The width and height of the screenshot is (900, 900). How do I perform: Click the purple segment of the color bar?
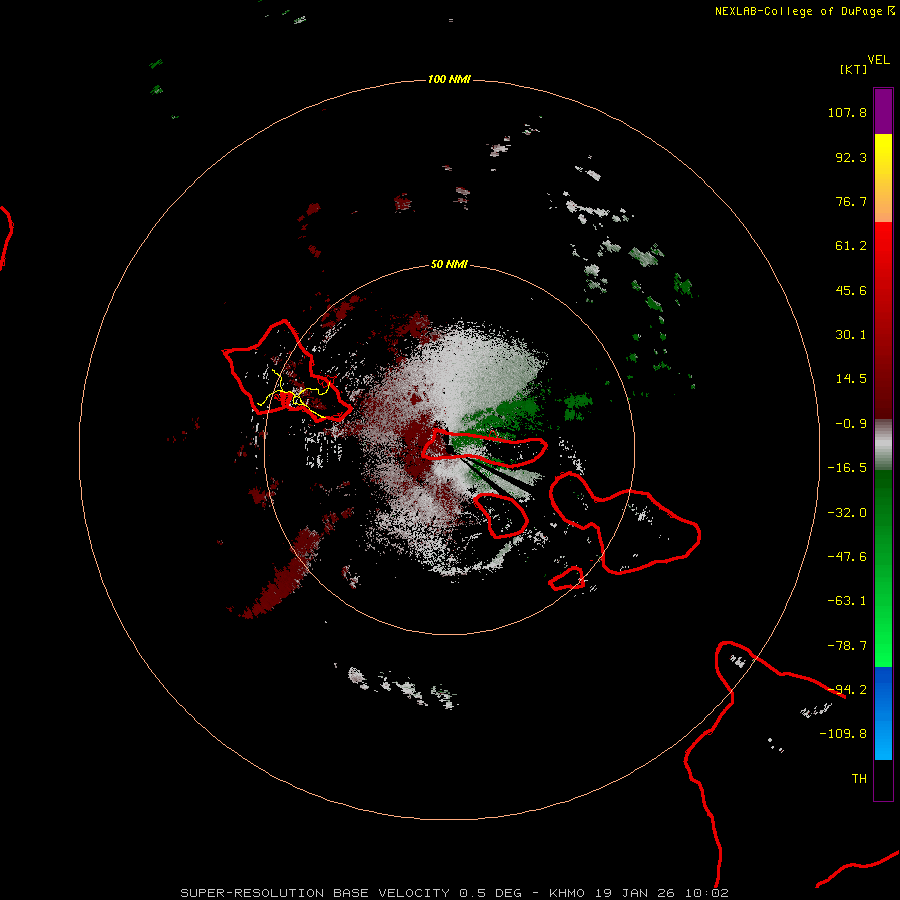(883, 111)
